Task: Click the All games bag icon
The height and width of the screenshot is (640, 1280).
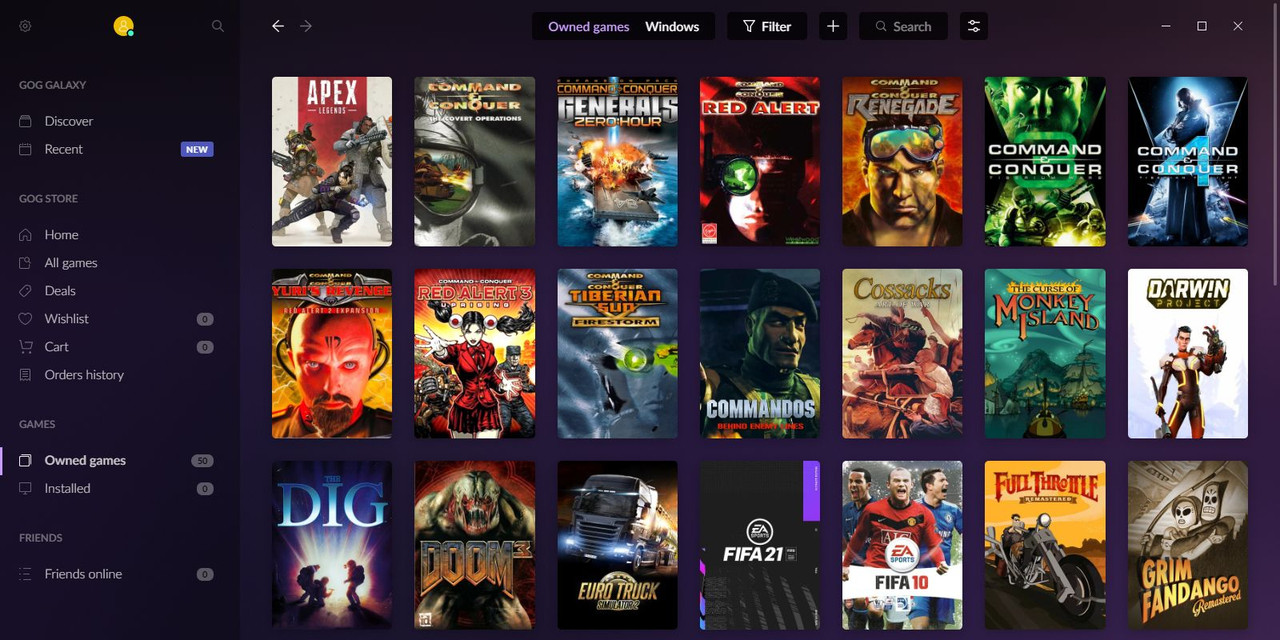Action: coord(26,263)
